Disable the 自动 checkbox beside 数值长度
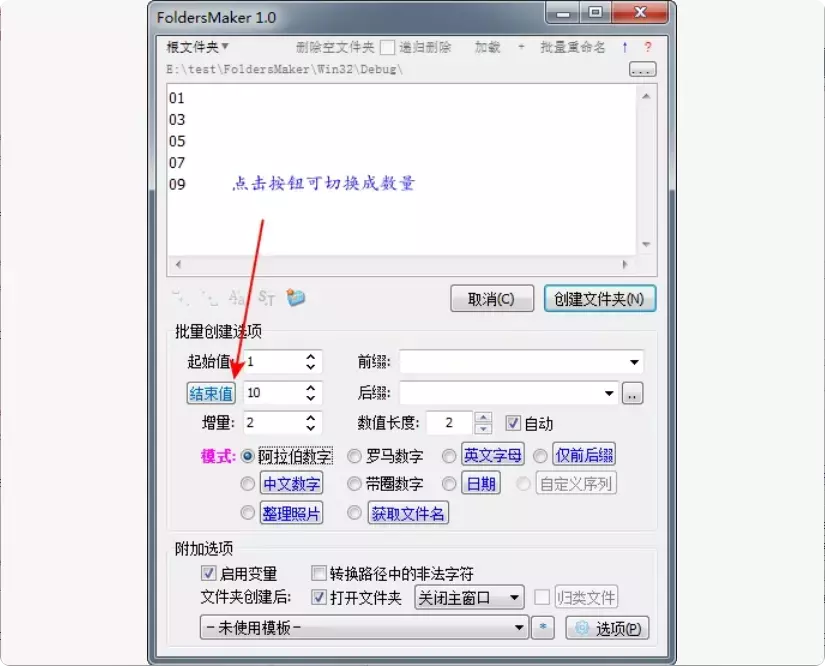The height and width of the screenshot is (666, 825). [x=514, y=422]
